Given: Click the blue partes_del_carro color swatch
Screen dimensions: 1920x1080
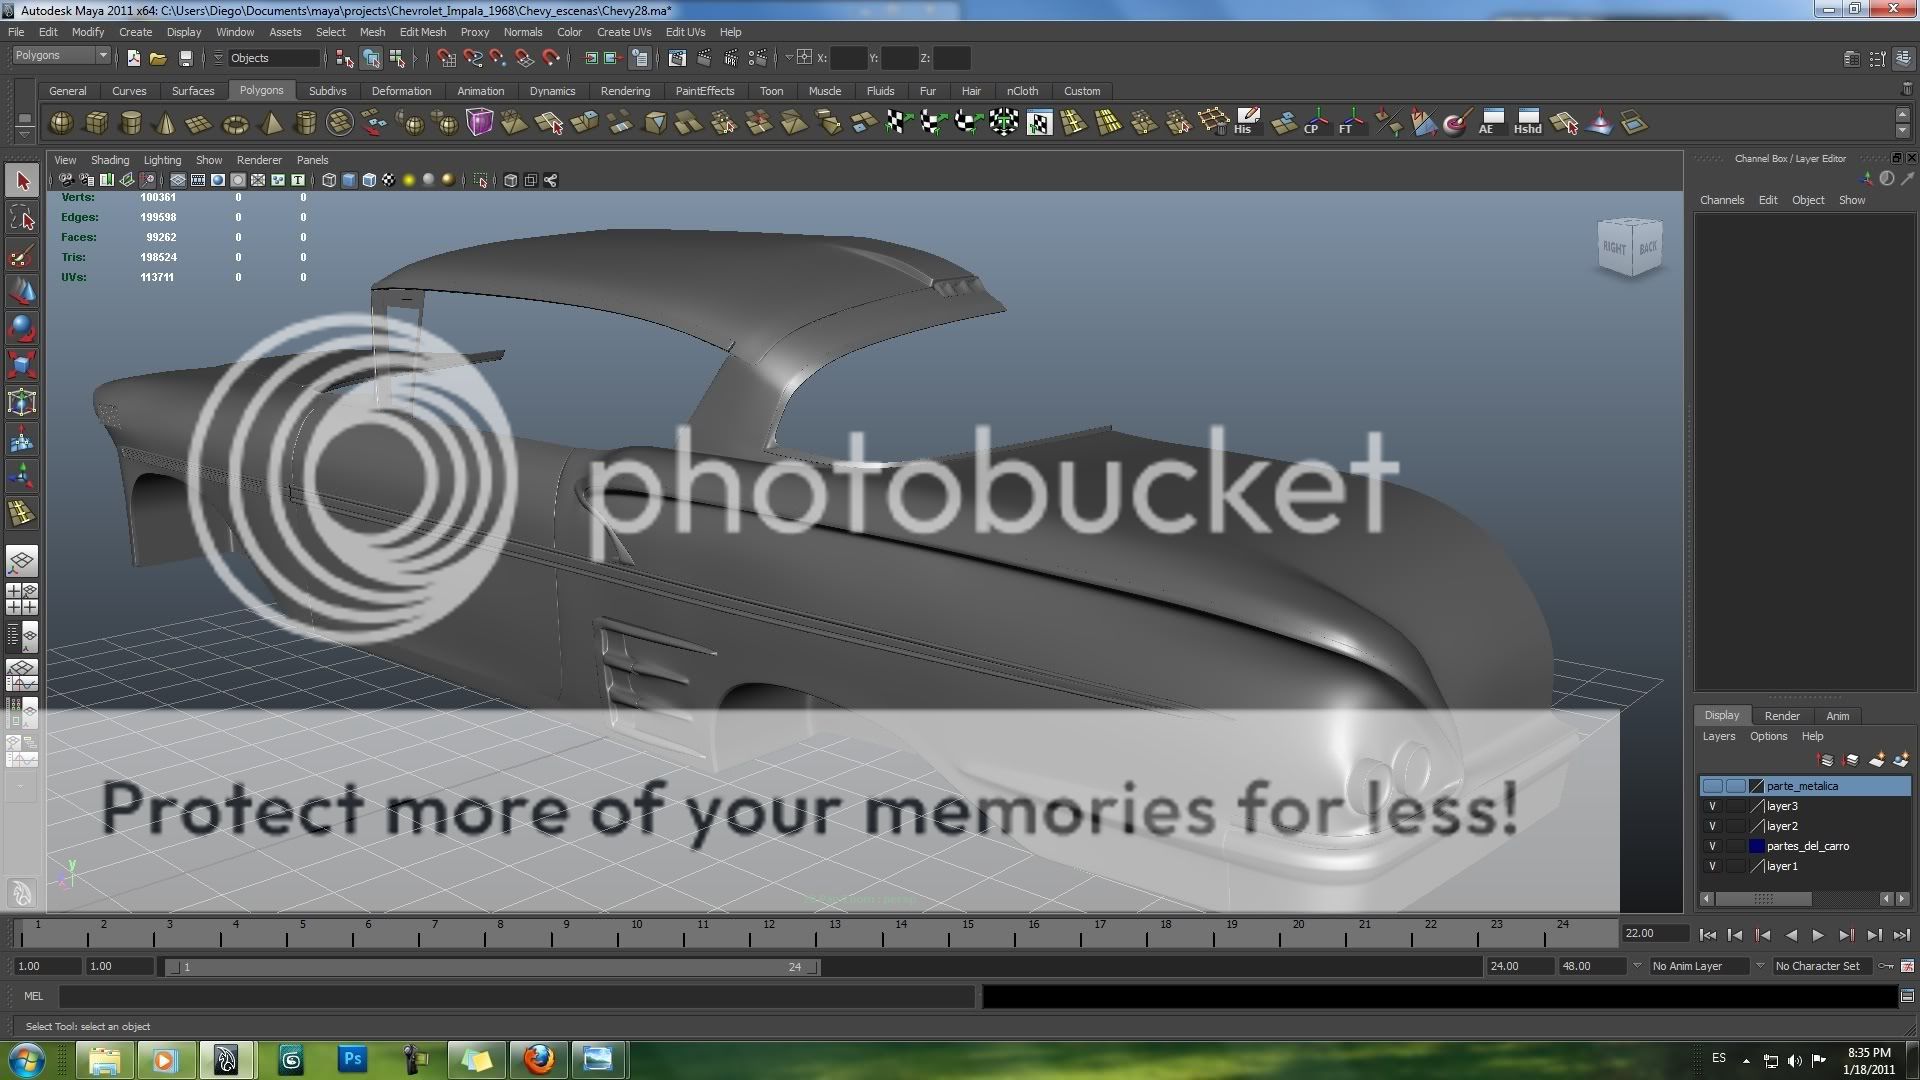Looking at the screenshot, I should (x=1756, y=846).
